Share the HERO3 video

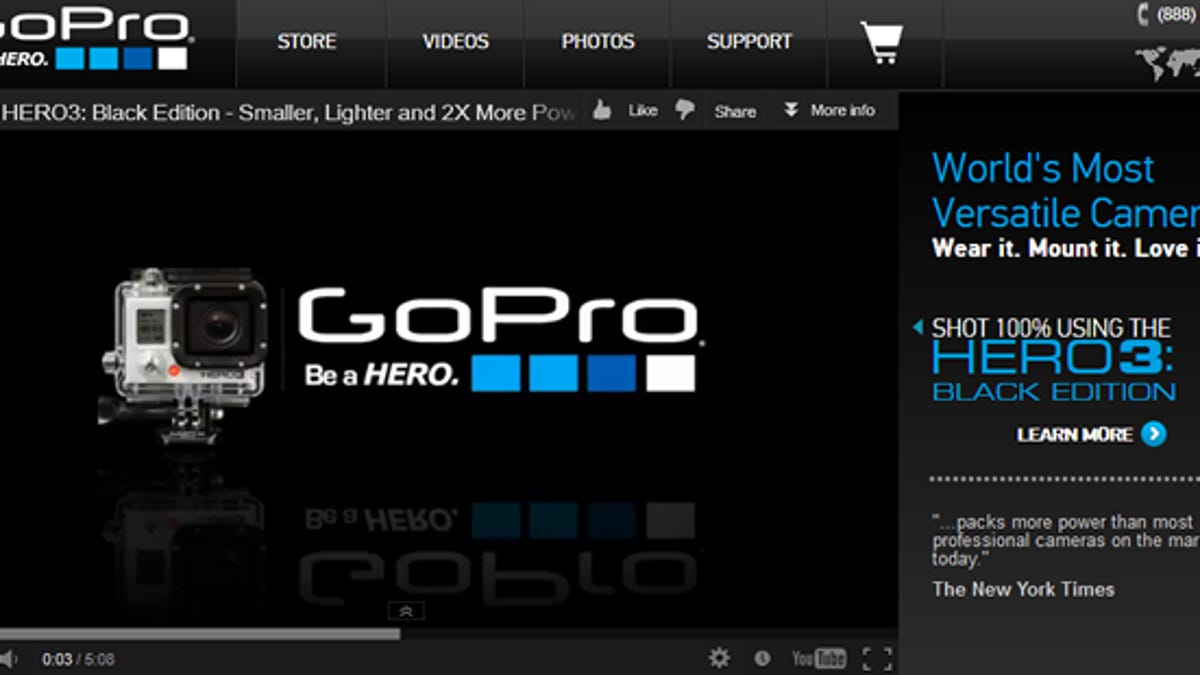(735, 112)
